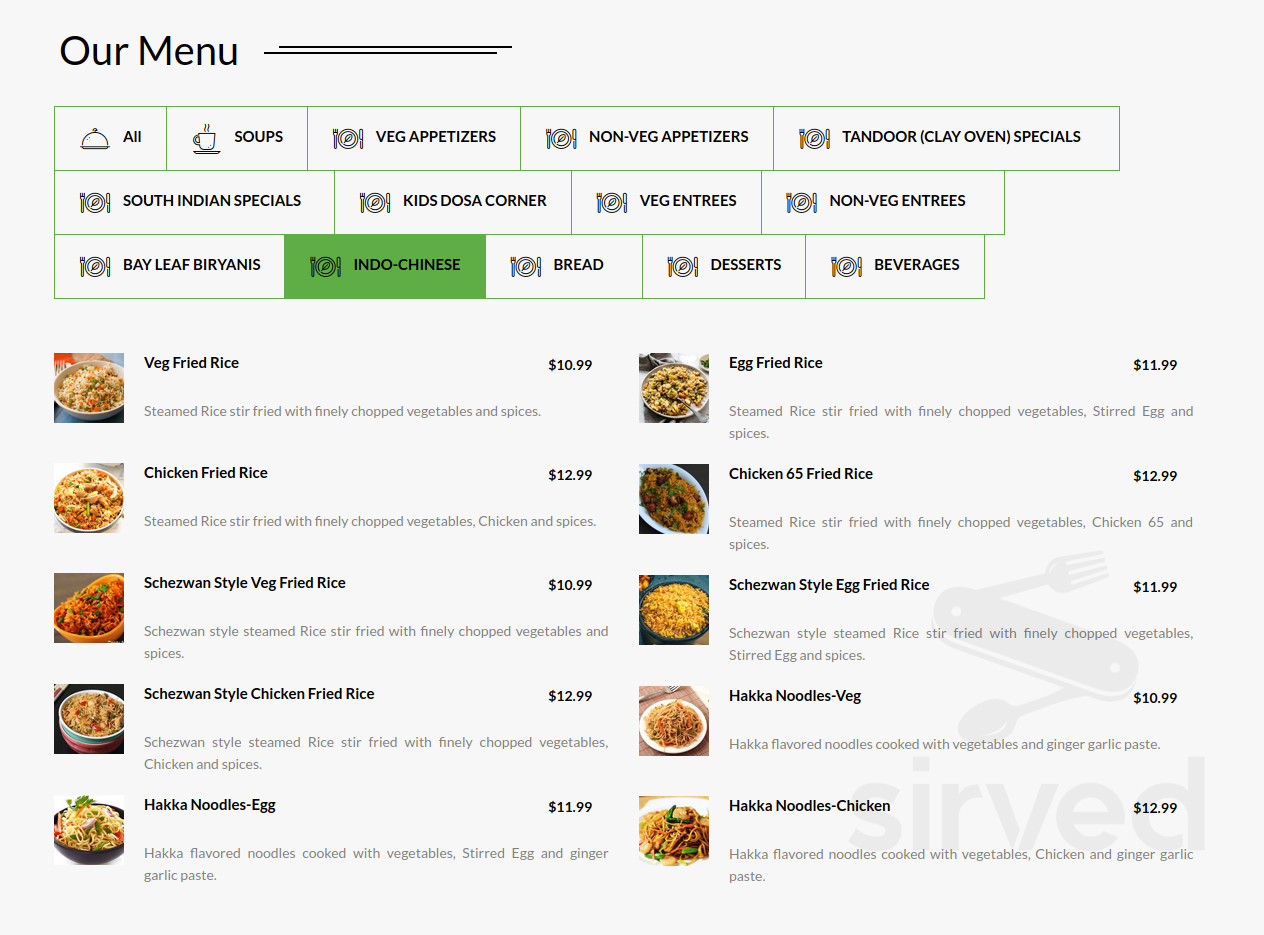
Task: Click the plate icon on TANDOOR SPECIALS tab
Action: click(x=814, y=137)
